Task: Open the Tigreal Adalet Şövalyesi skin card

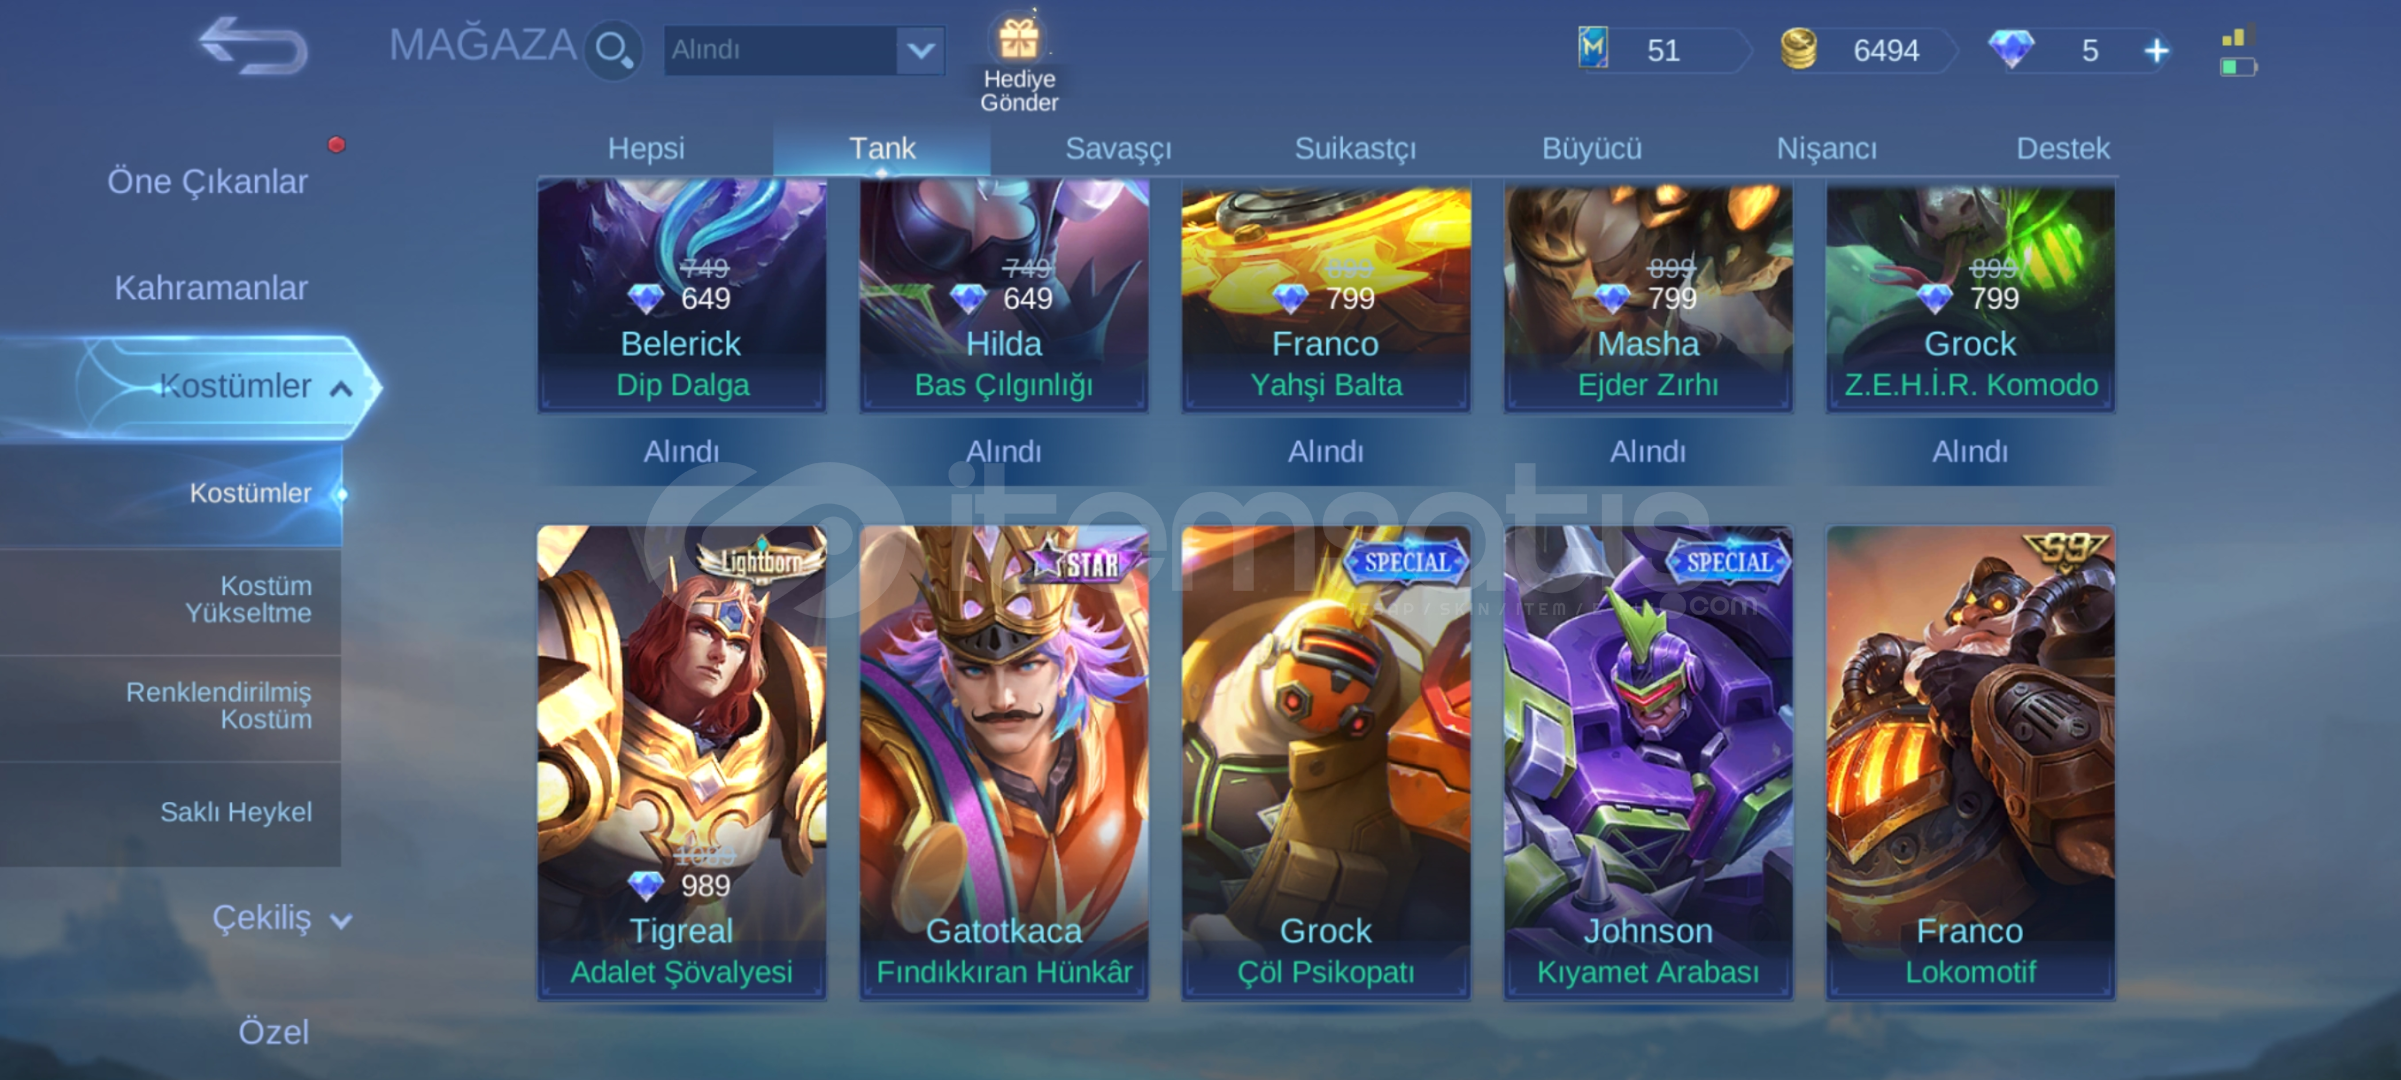Action: 682,762
